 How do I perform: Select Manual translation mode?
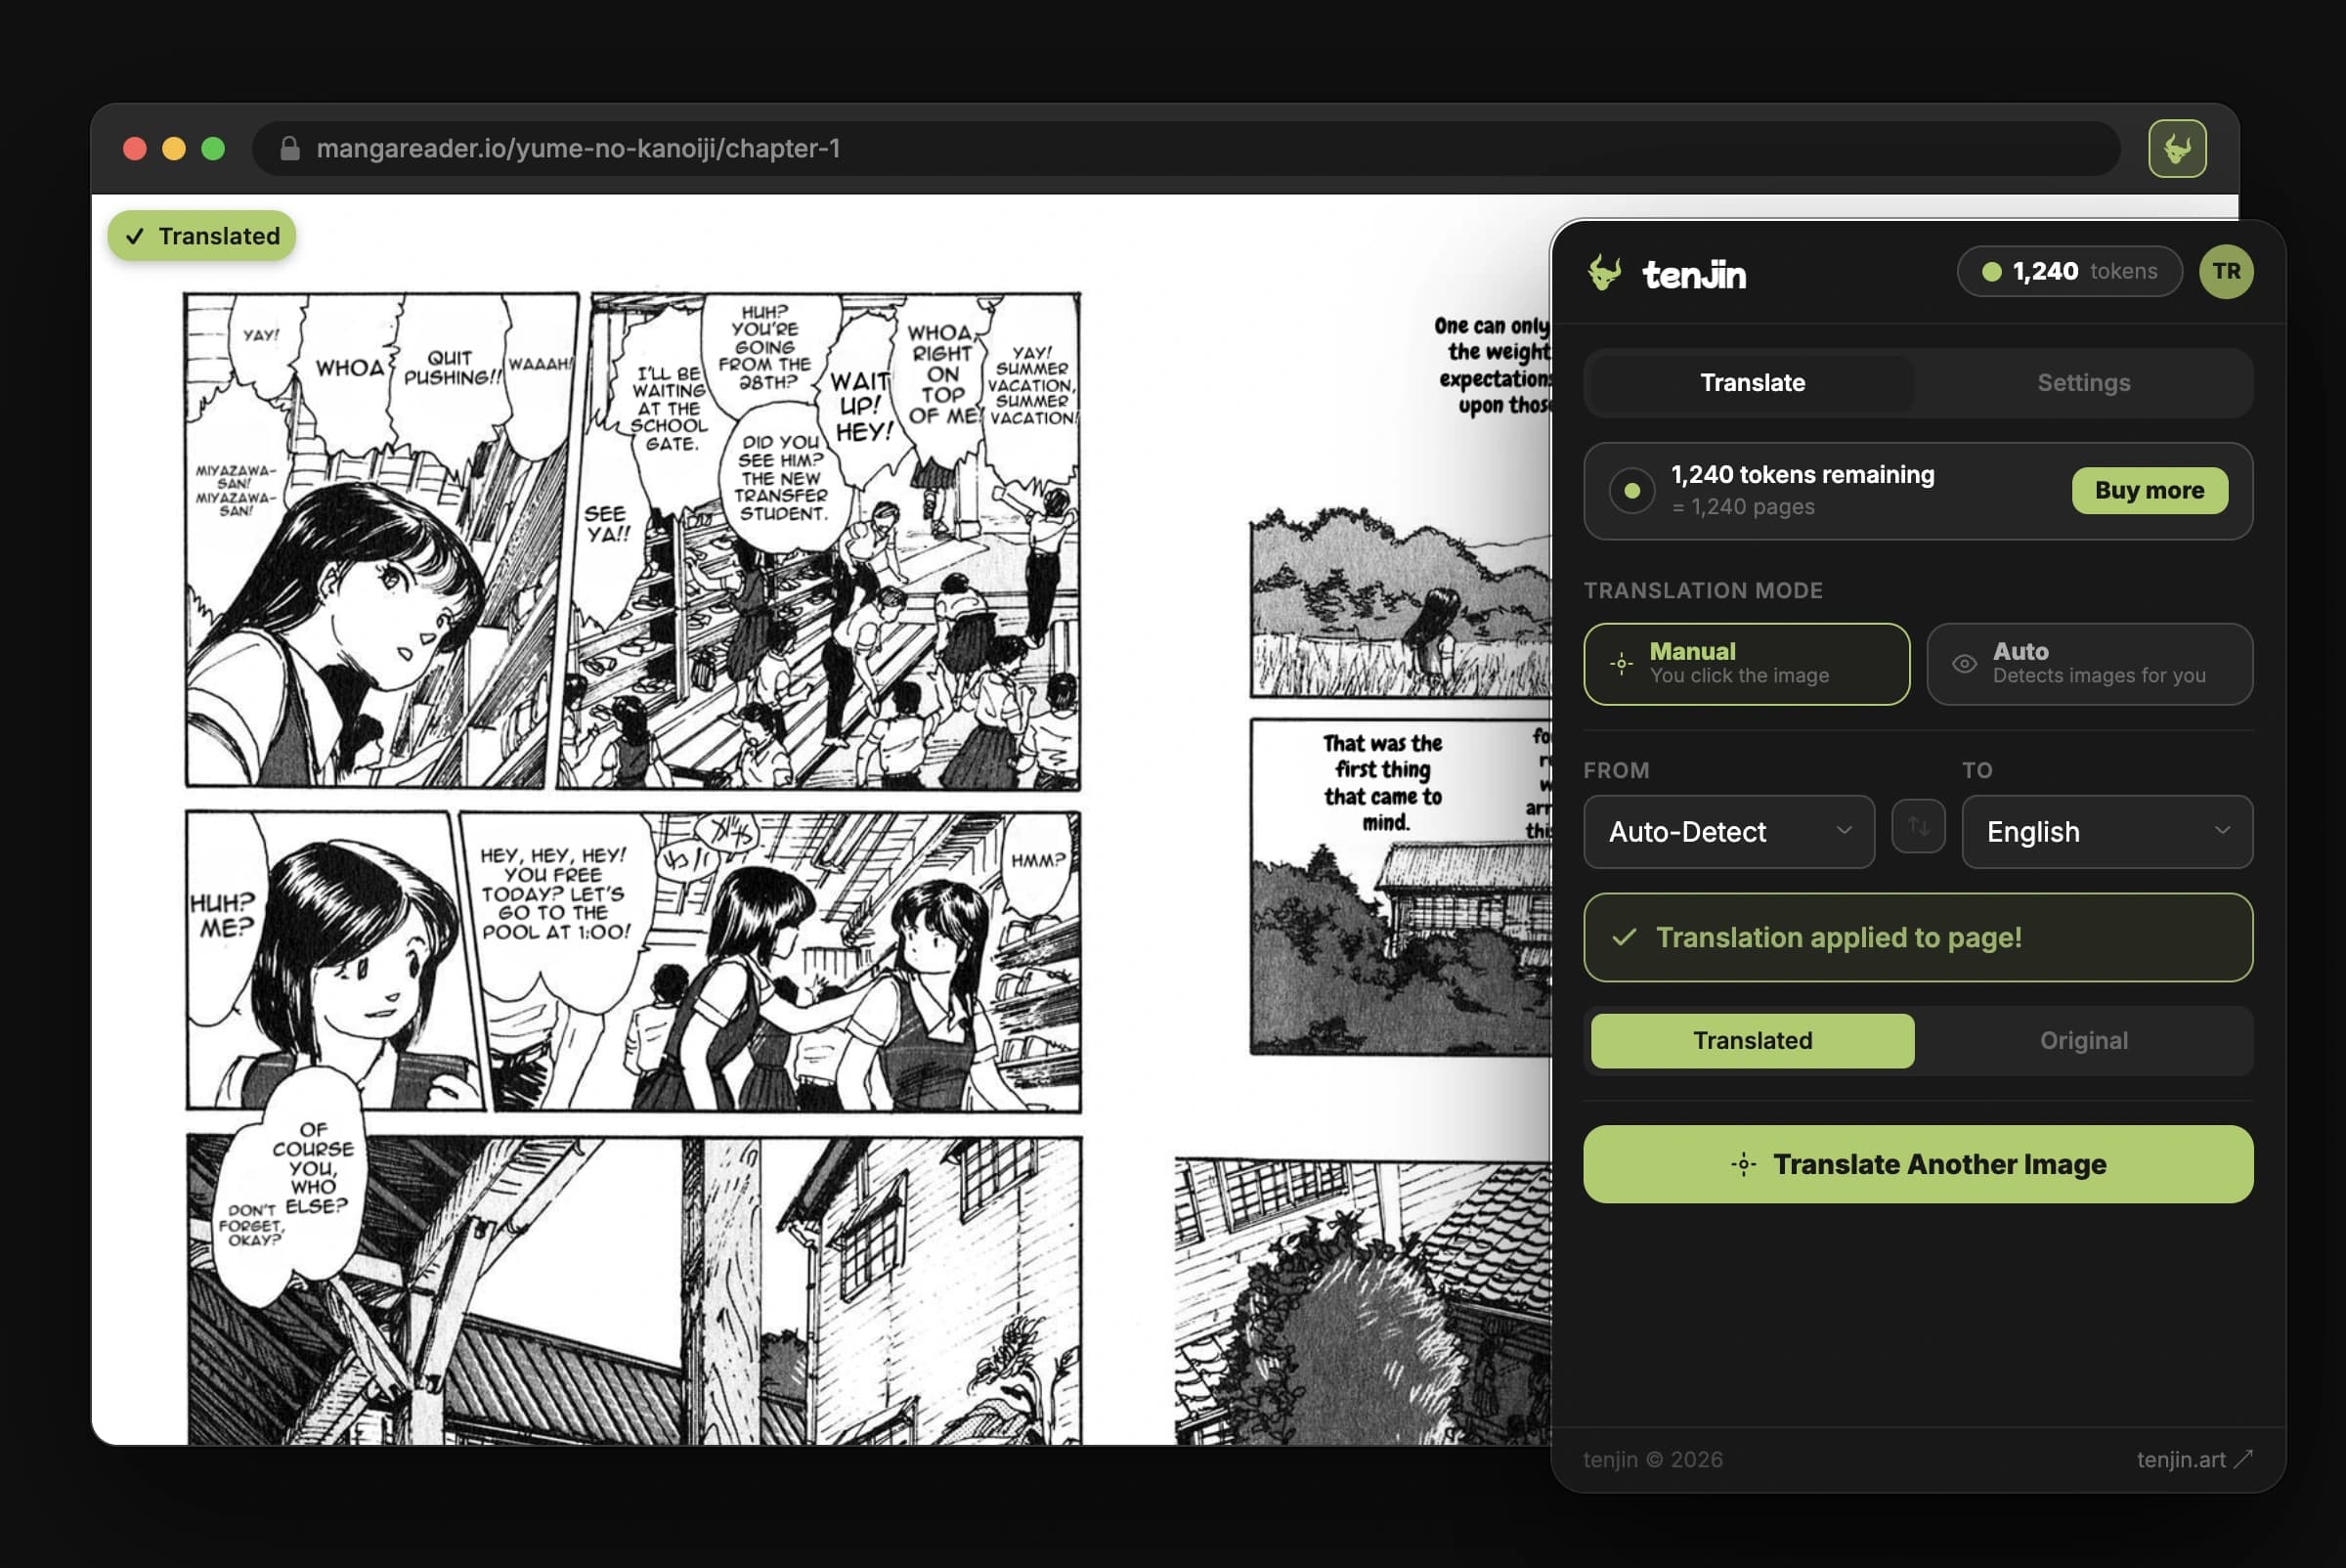tap(1746, 664)
